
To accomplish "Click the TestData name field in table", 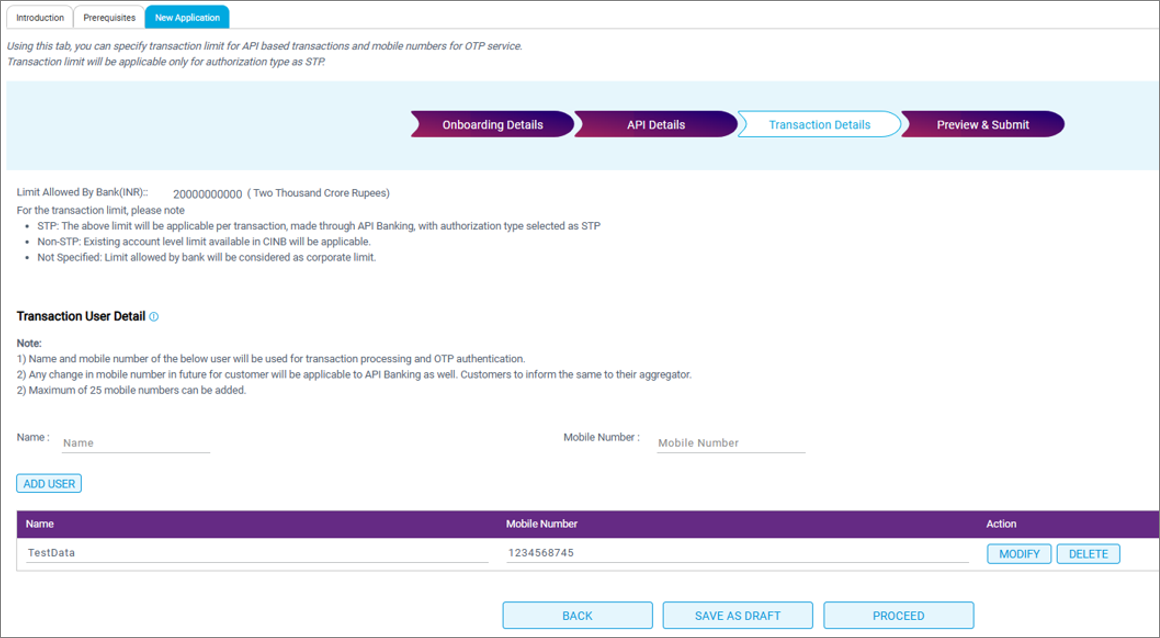I will pos(257,553).
